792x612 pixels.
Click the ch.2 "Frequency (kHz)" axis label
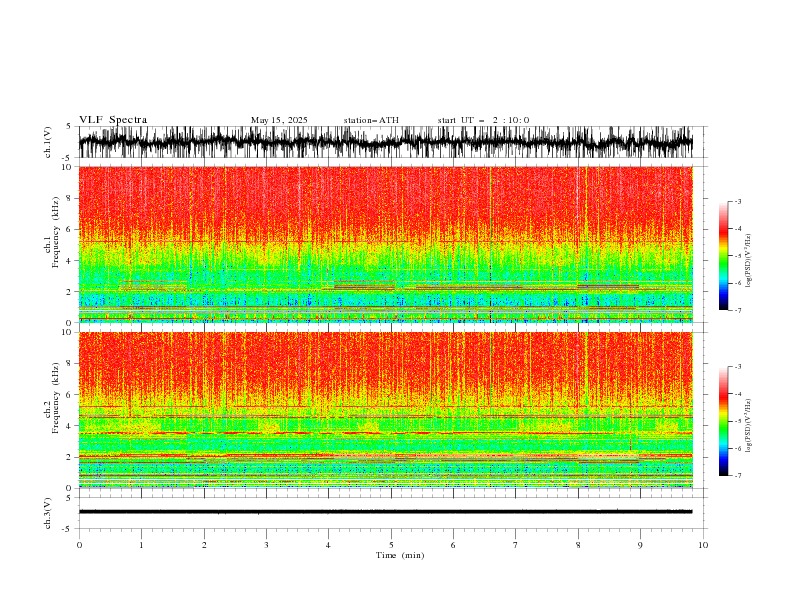pyautogui.click(x=56, y=398)
